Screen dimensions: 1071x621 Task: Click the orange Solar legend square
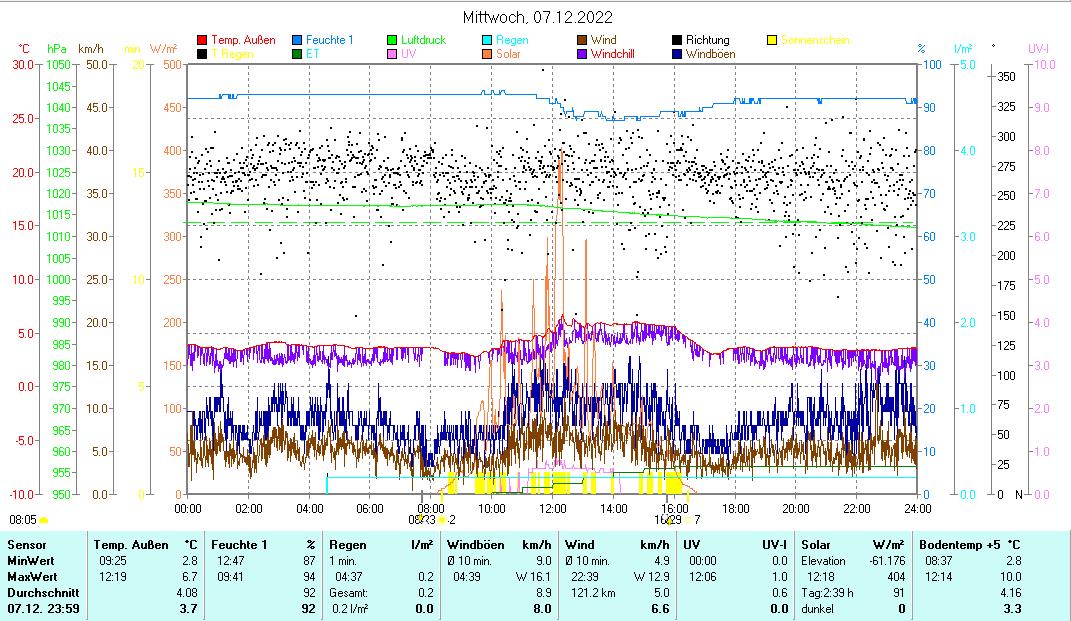pyautogui.click(x=487, y=54)
